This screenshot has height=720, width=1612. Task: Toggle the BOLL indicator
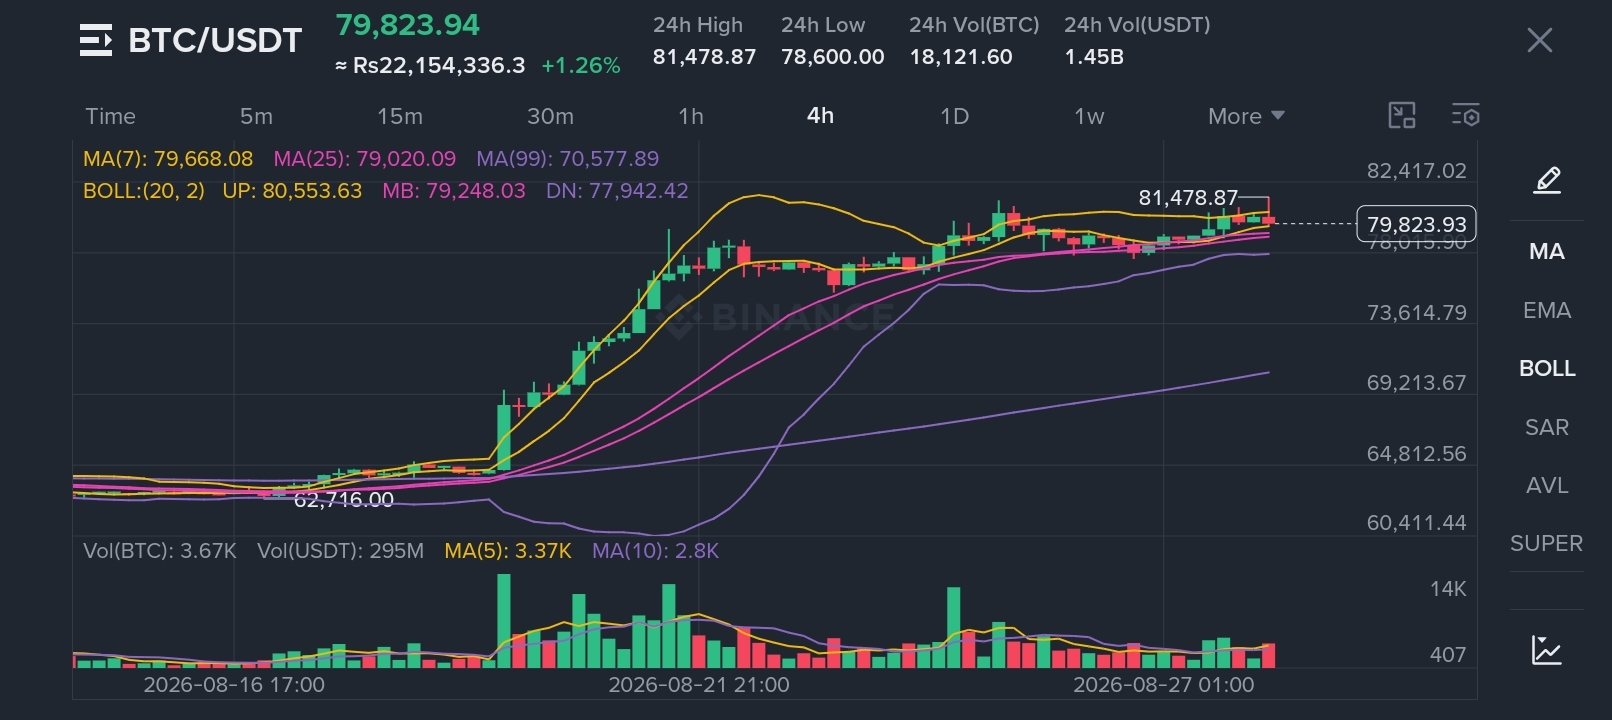(x=1547, y=368)
